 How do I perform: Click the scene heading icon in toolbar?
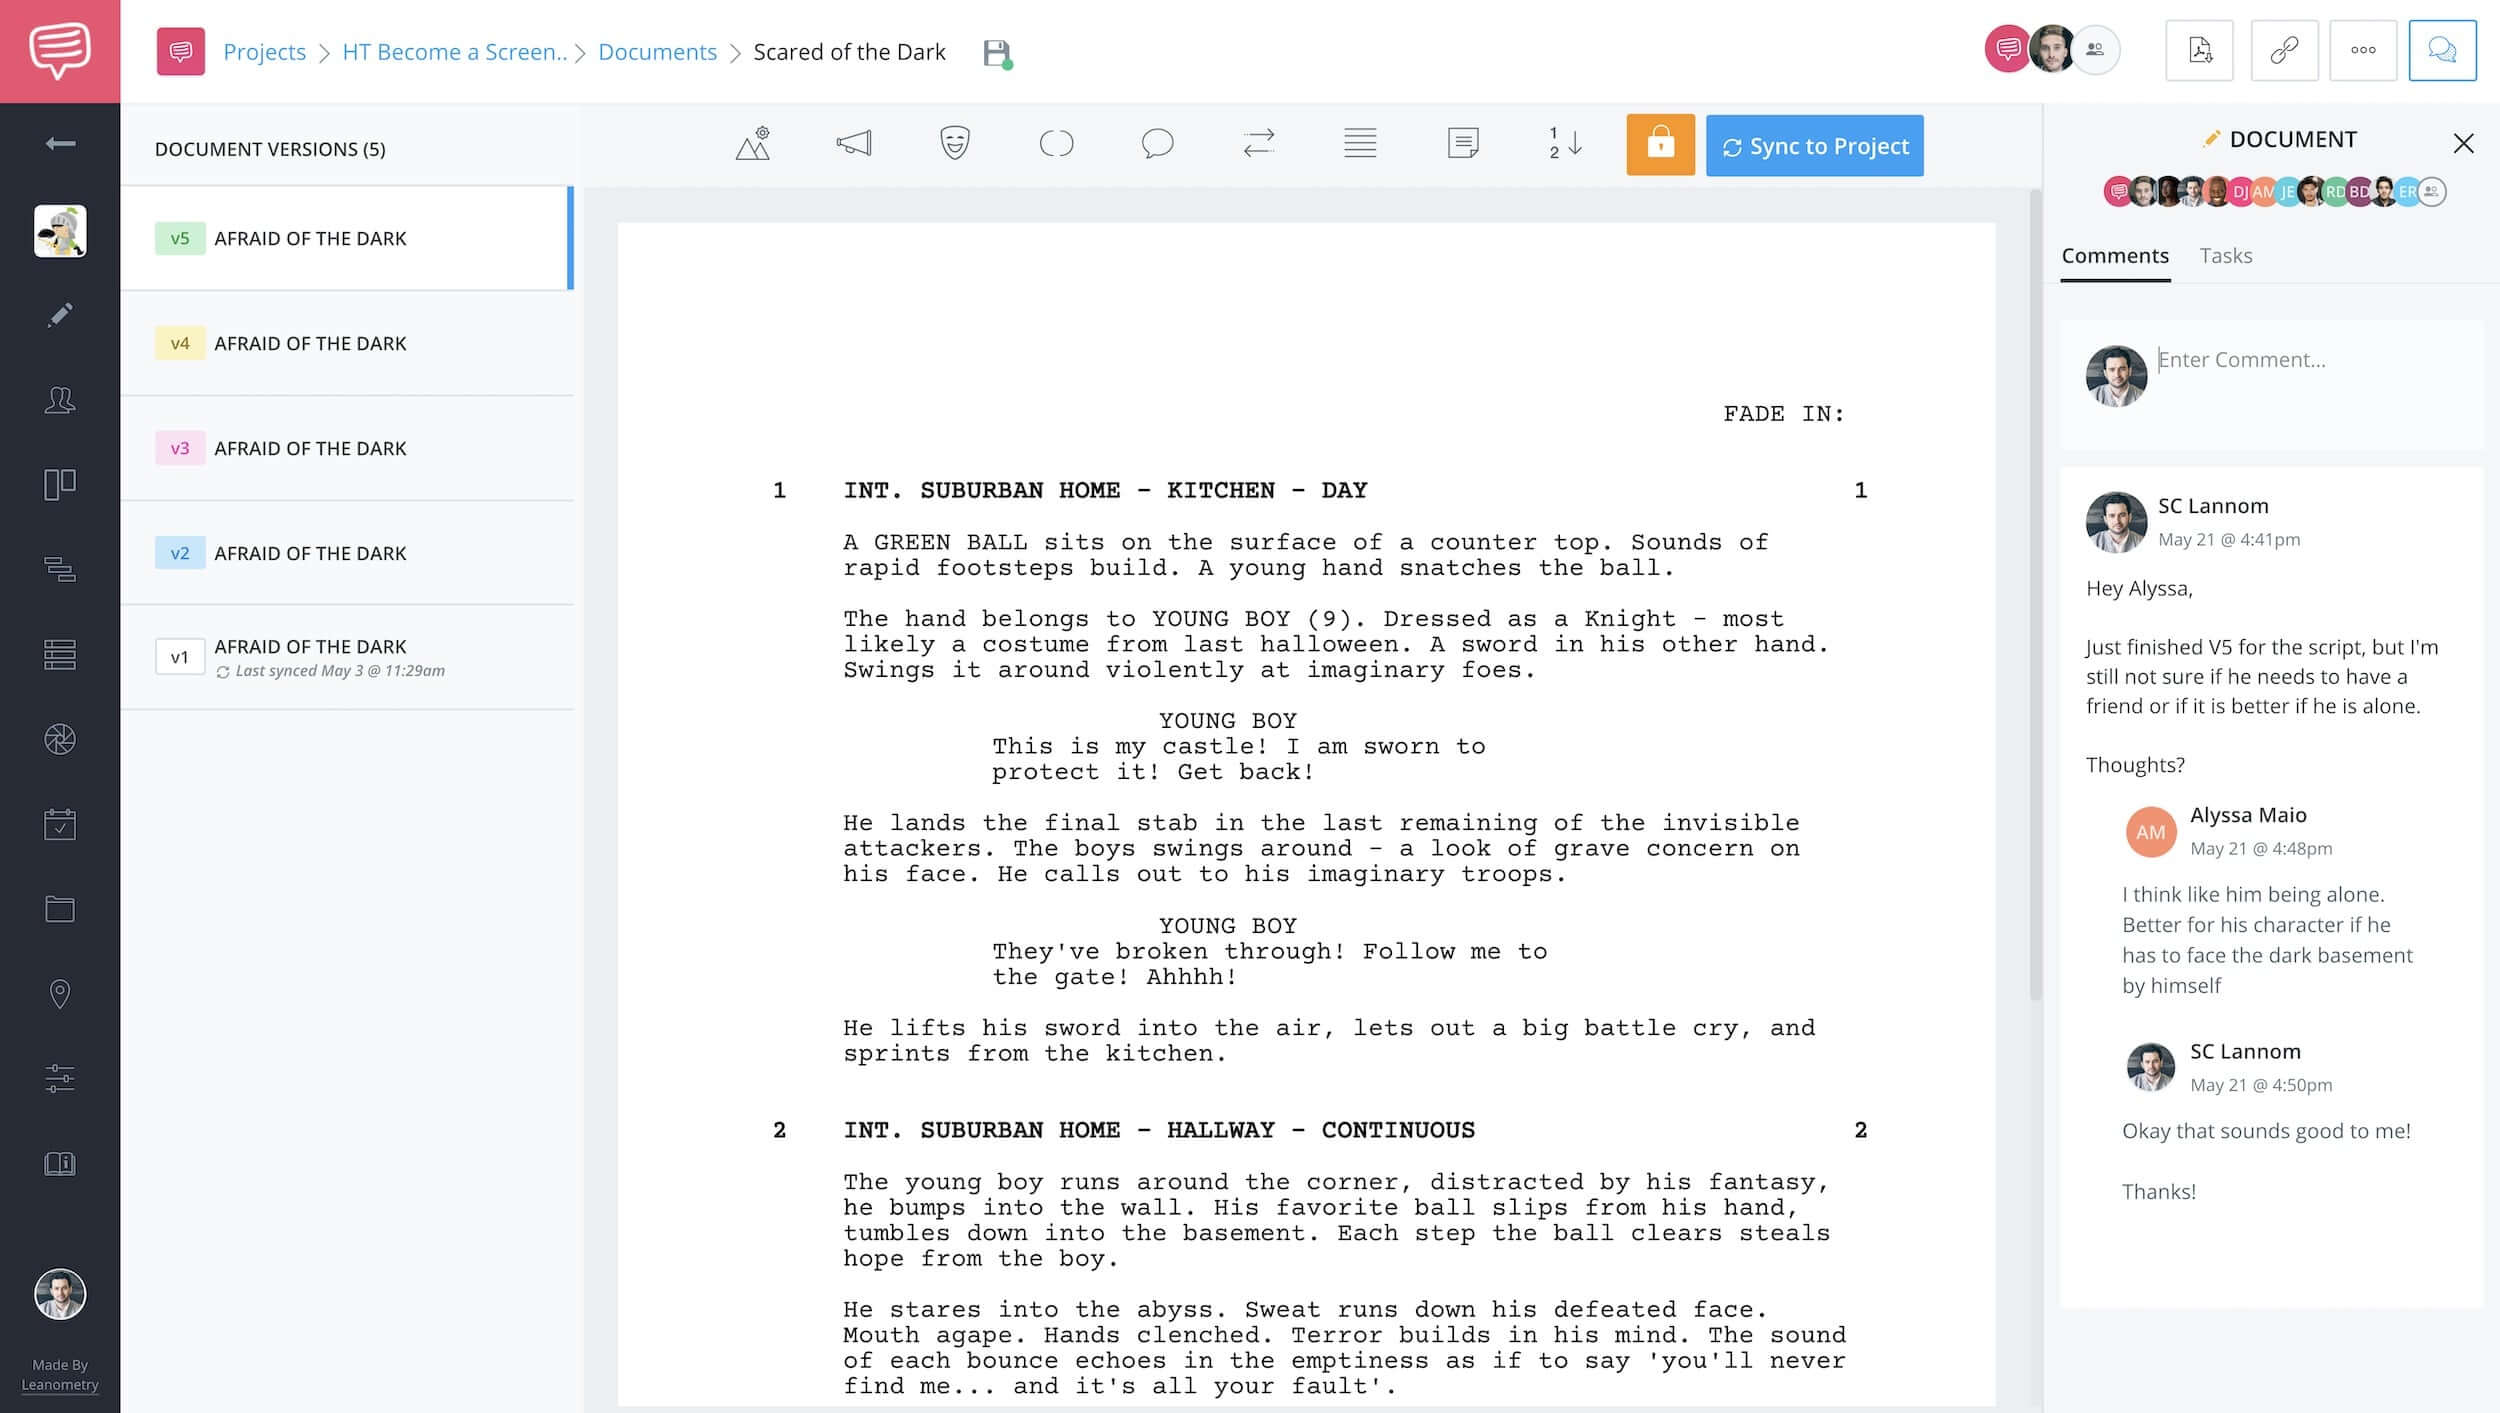(x=755, y=144)
